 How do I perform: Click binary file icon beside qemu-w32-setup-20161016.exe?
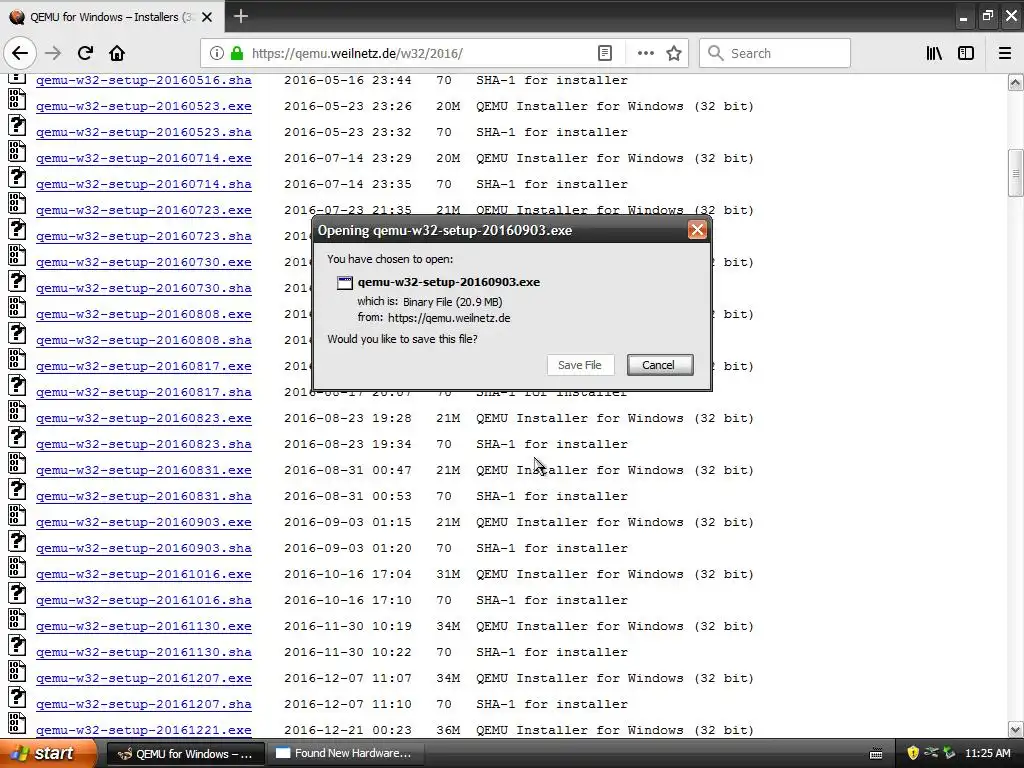tap(17, 567)
